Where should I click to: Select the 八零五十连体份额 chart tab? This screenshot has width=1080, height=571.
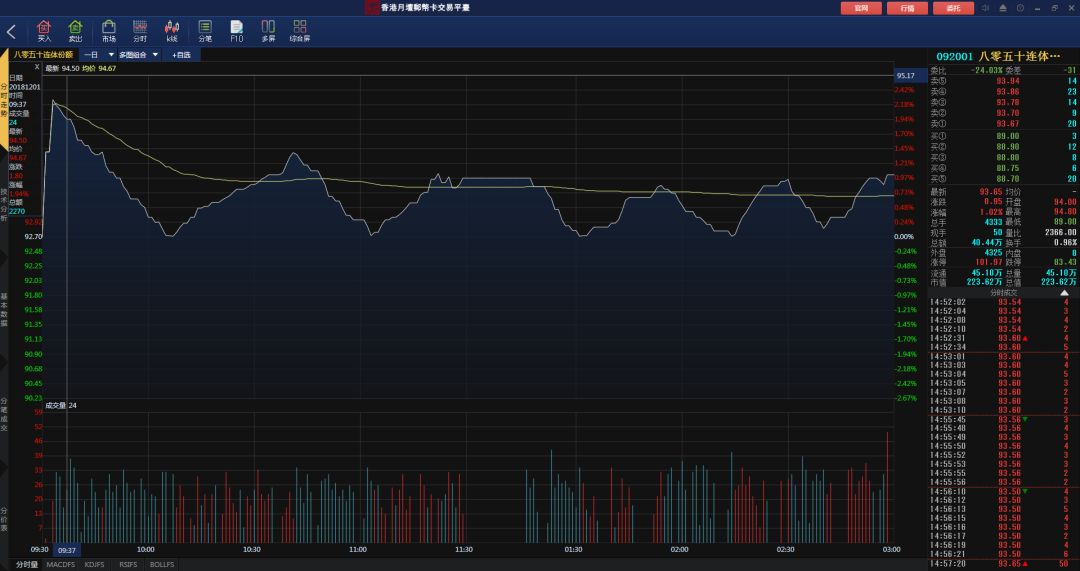click(43, 54)
